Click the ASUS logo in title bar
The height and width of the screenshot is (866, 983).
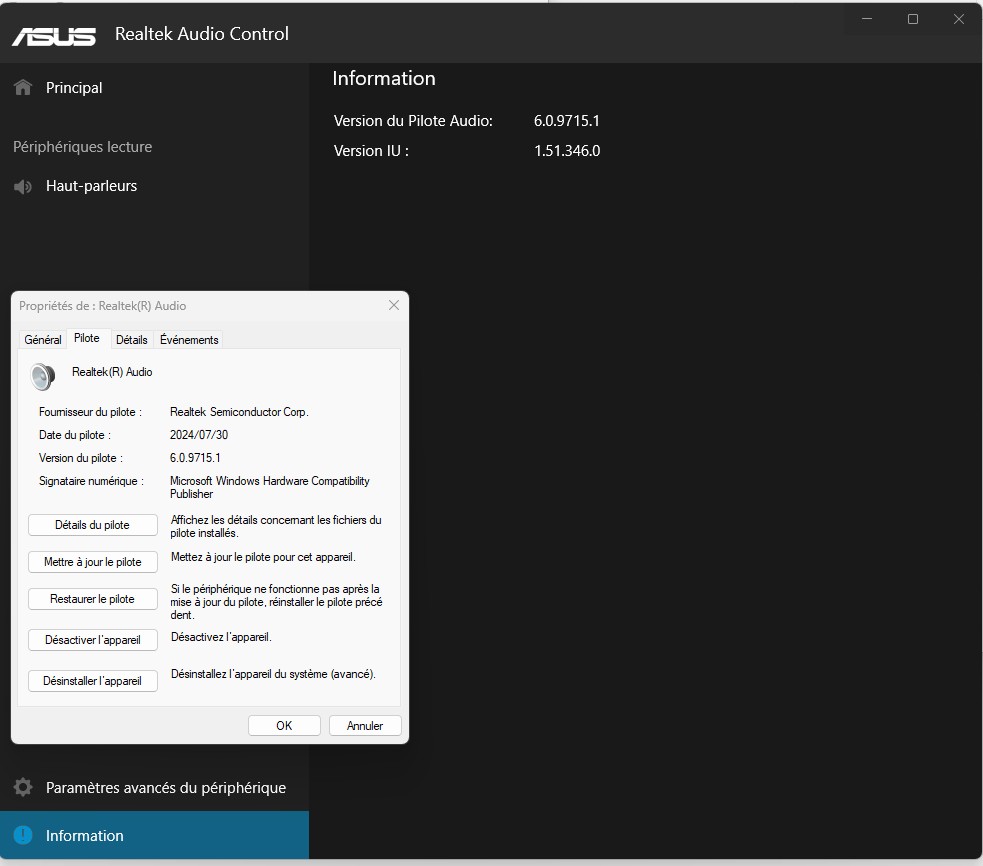pyautogui.click(x=54, y=35)
